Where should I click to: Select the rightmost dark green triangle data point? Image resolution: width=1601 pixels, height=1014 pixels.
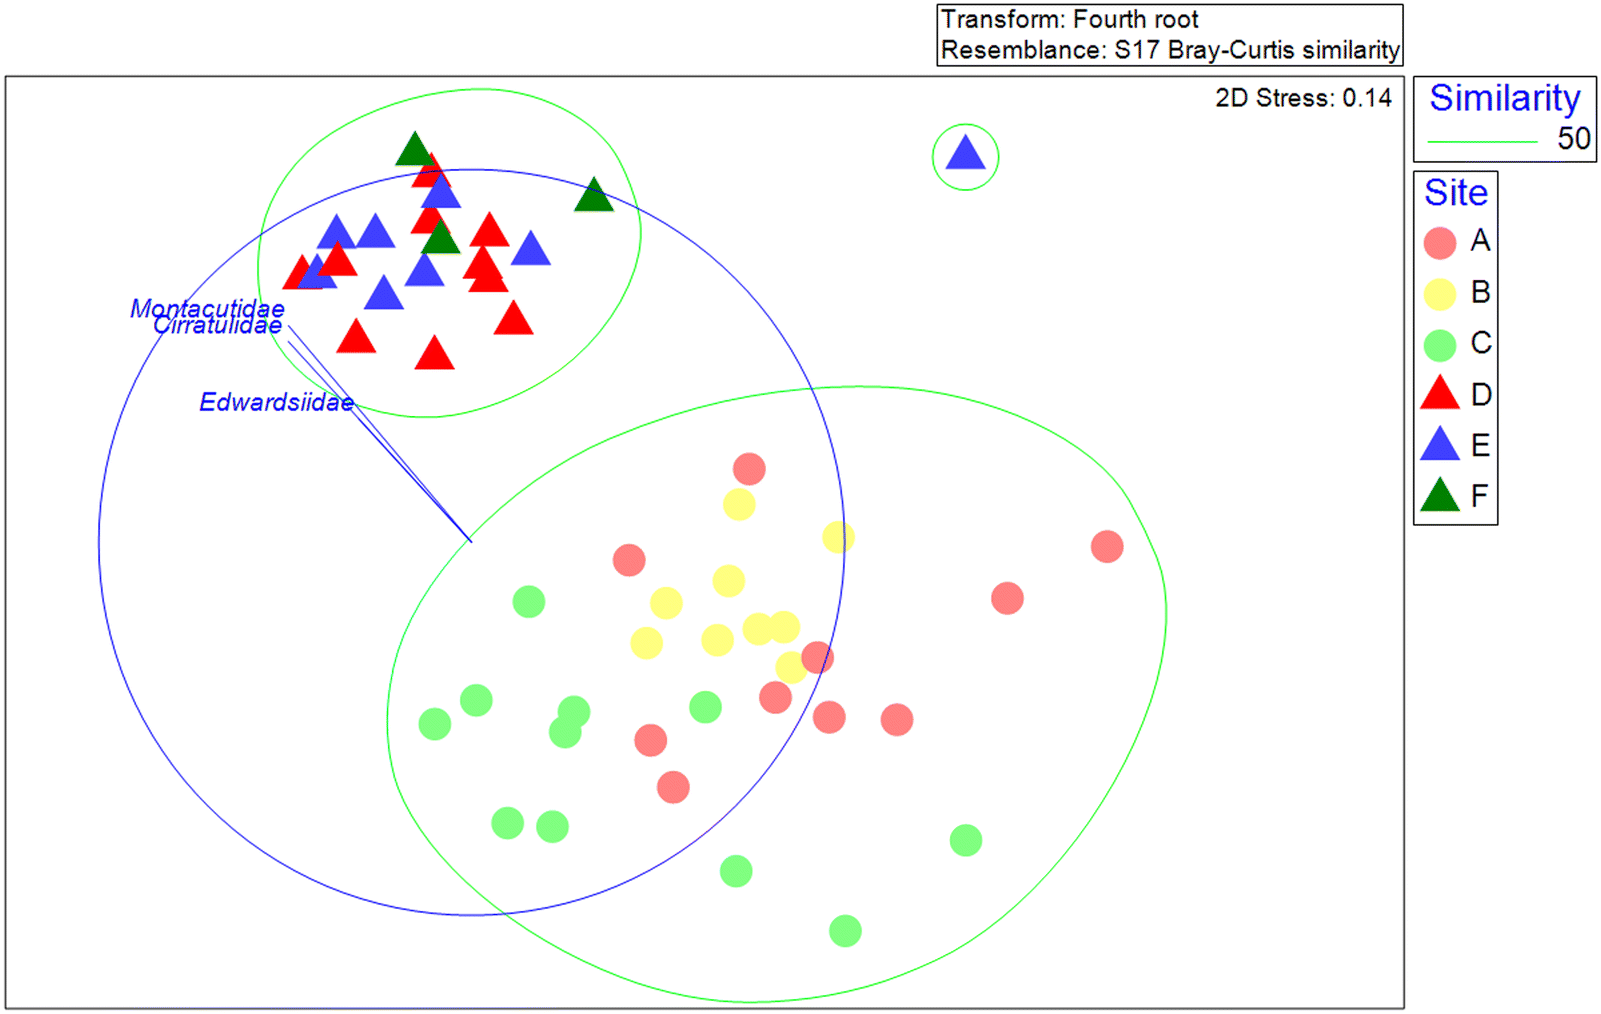tap(594, 195)
